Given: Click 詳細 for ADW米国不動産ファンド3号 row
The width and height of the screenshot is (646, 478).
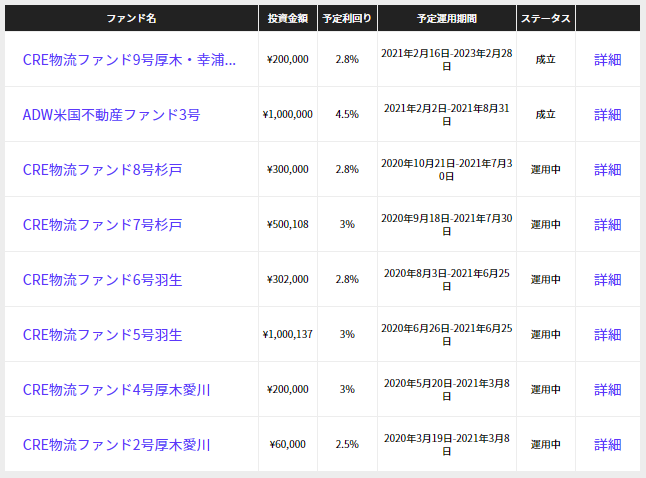Looking at the screenshot, I should pyautogui.click(x=608, y=115).
